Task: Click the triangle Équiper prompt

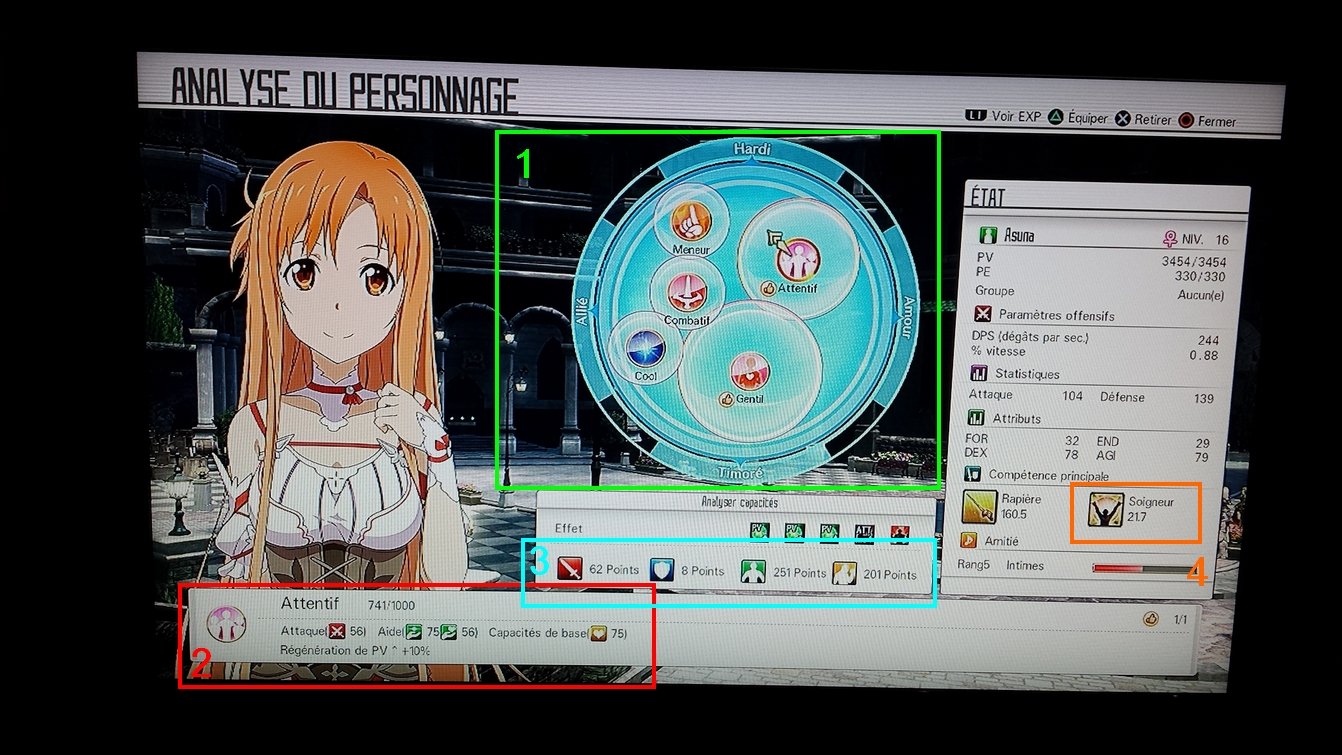Action: [1077, 118]
